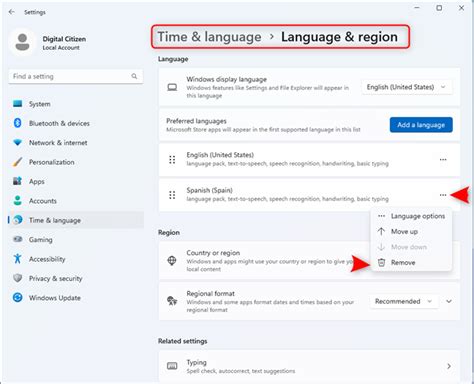This screenshot has height=384, width=474.
Task: Click the search magnifier icon
Action: [134, 76]
